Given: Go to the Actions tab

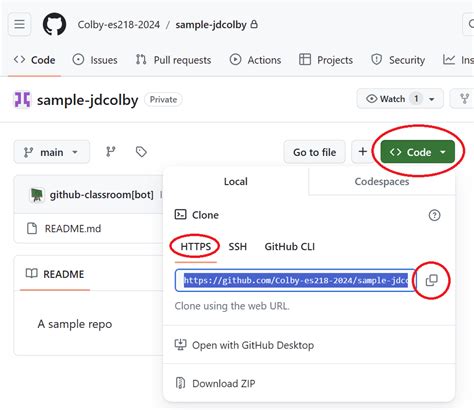Looking at the screenshot, I should click(x=255, y=60).
